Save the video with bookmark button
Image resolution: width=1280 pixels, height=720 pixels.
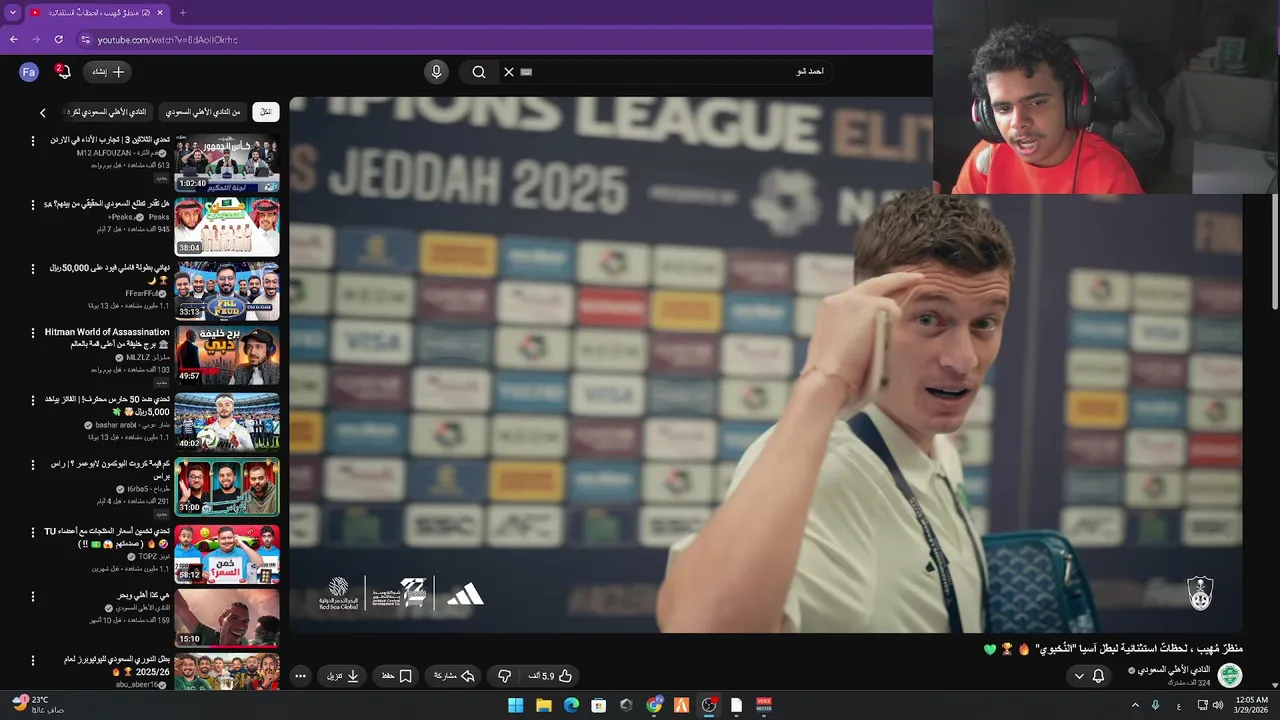[397, 676]
